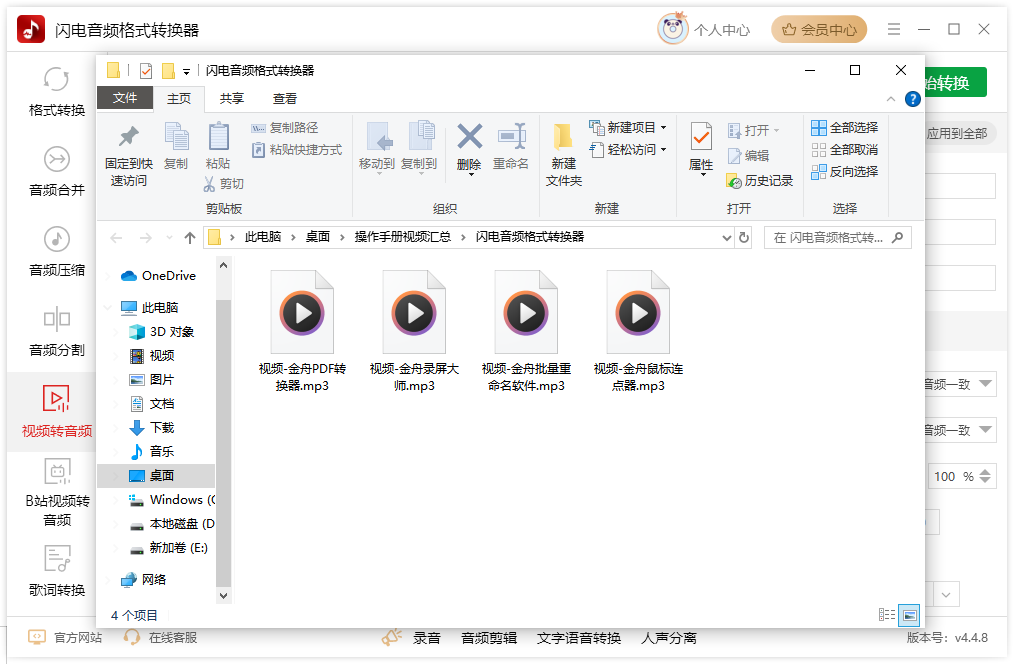Click the folder search box
This screenshot has height=664, width=1014.
pyautogui.click(x=837, y=238)
